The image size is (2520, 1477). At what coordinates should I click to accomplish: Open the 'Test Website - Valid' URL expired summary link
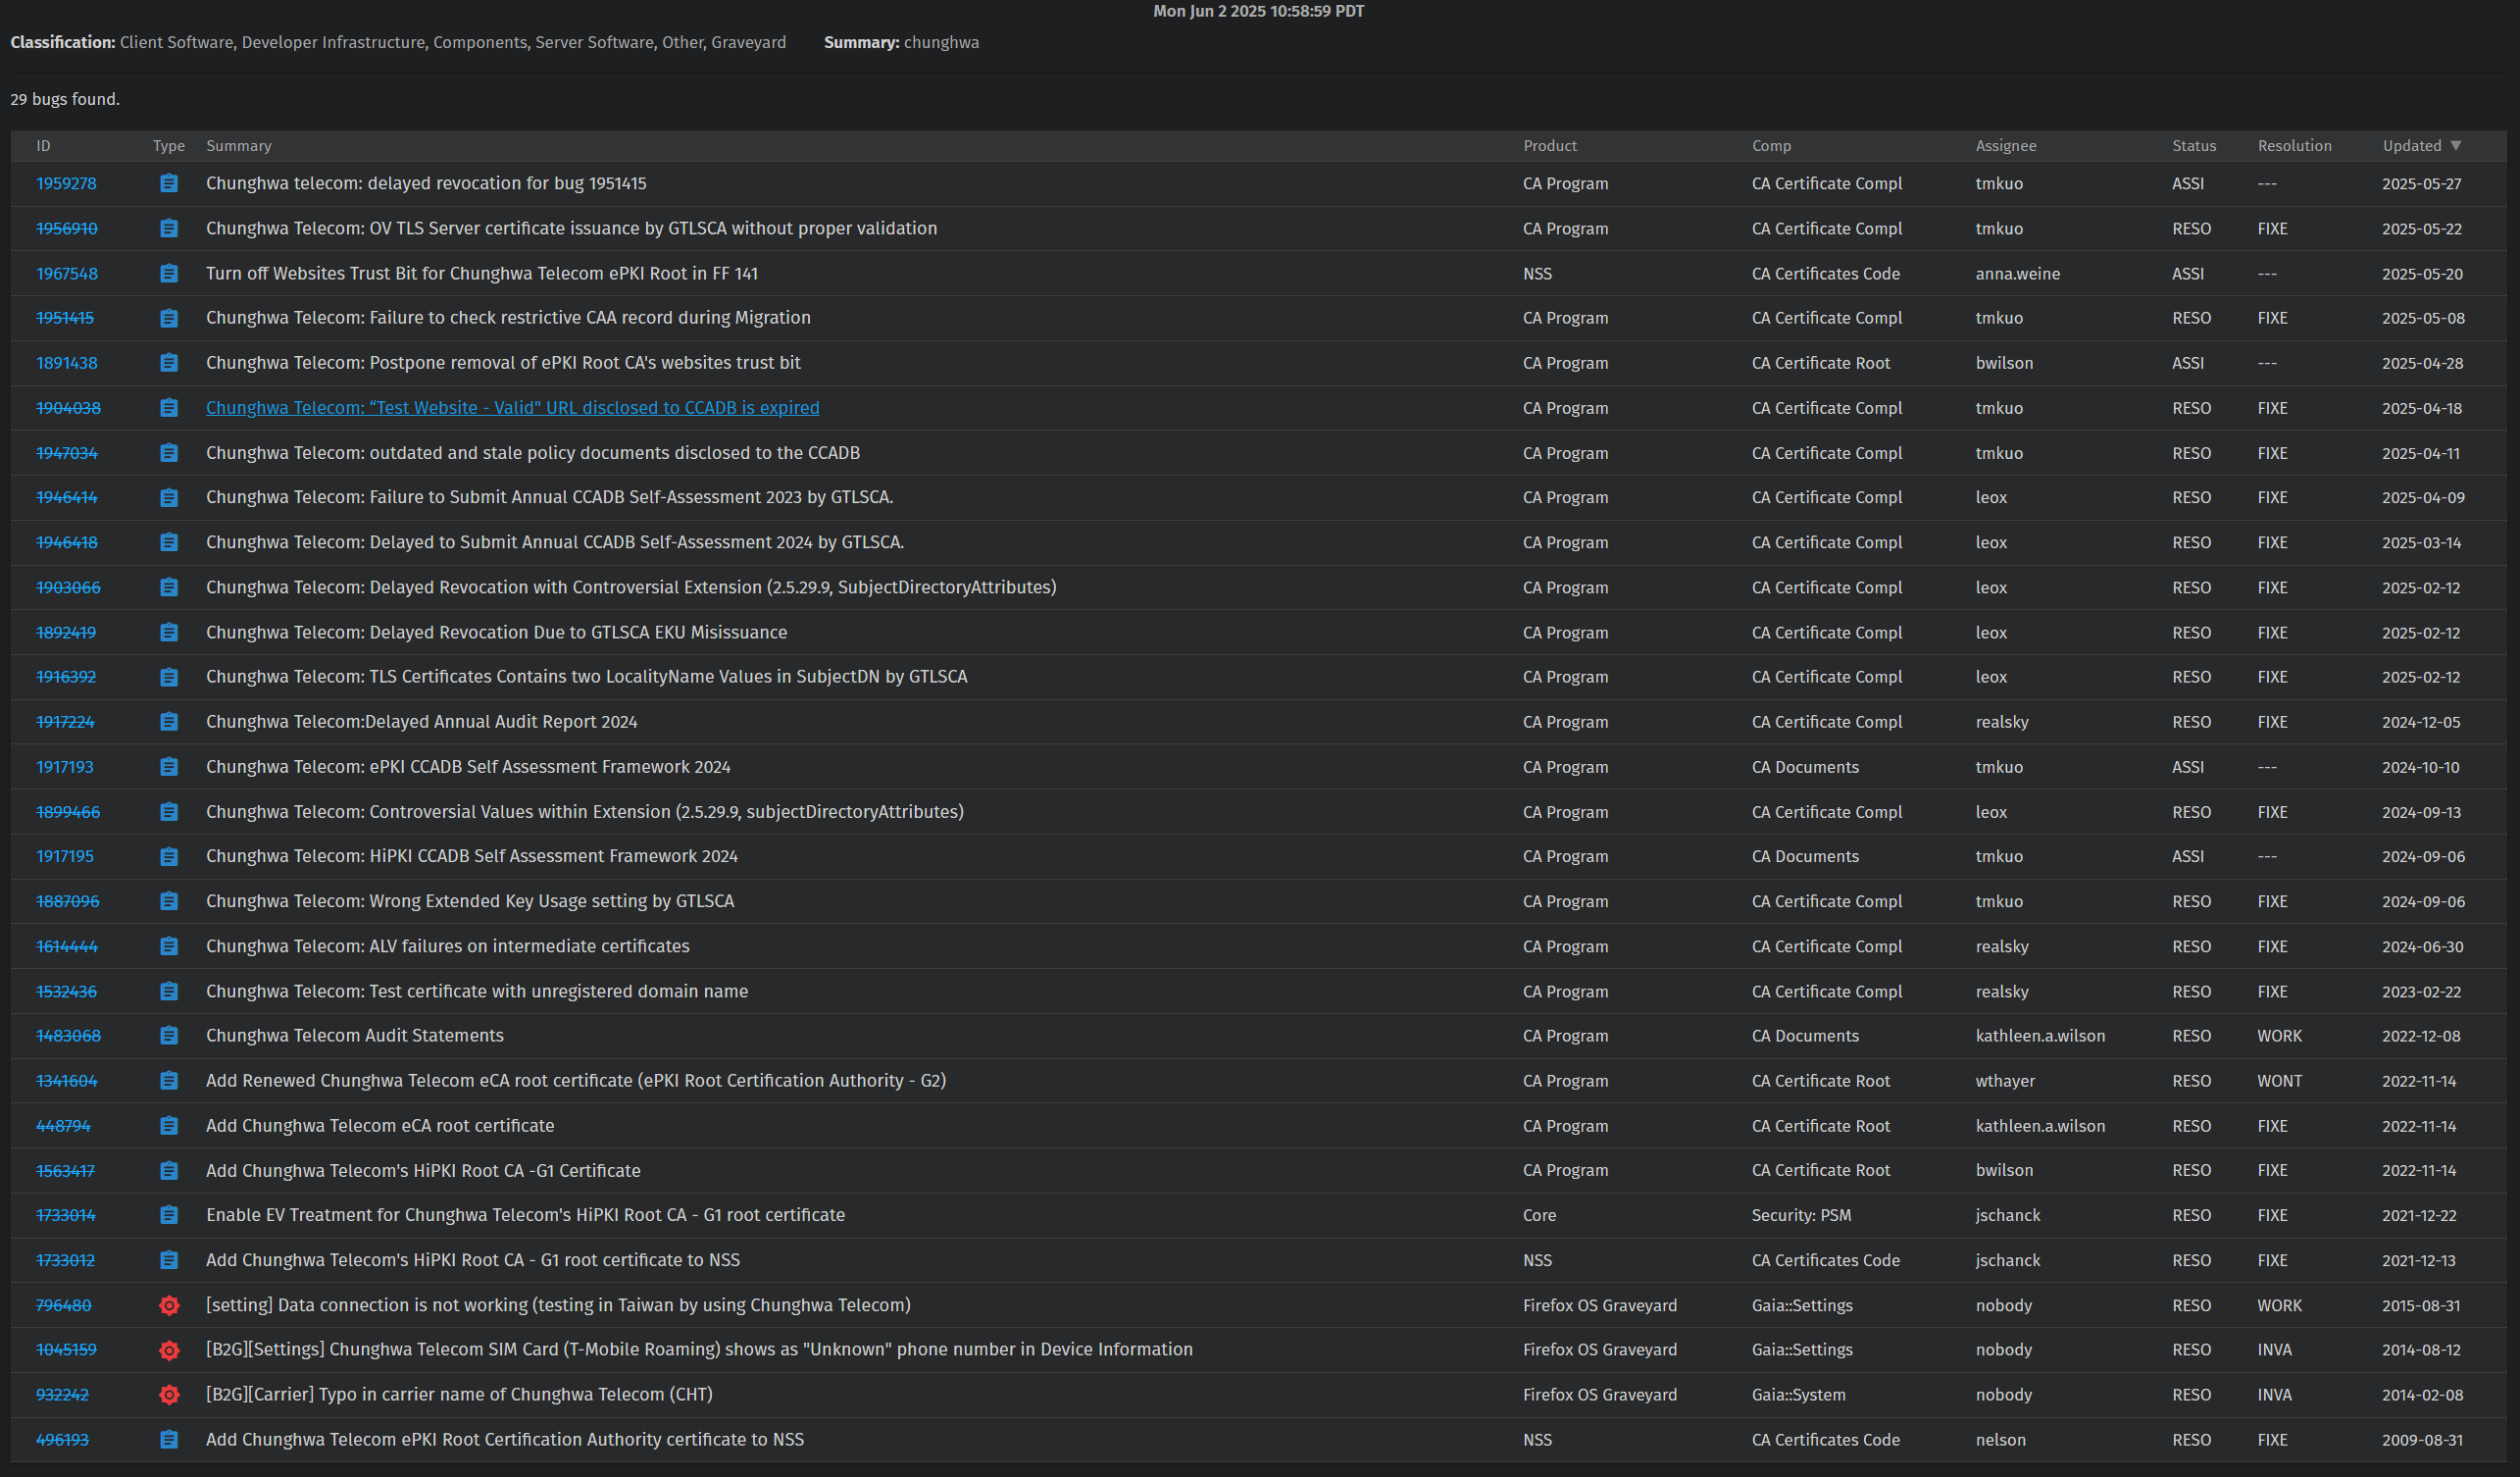tap(512, 408)
